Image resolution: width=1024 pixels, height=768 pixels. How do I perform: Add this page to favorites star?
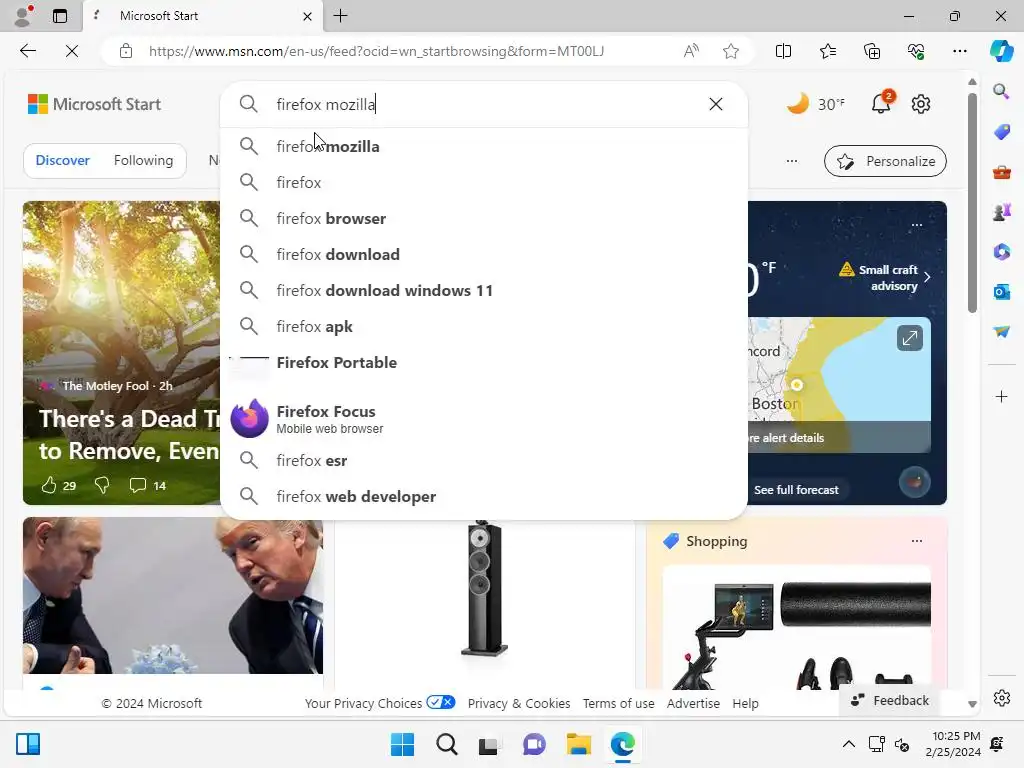(731, 51)
